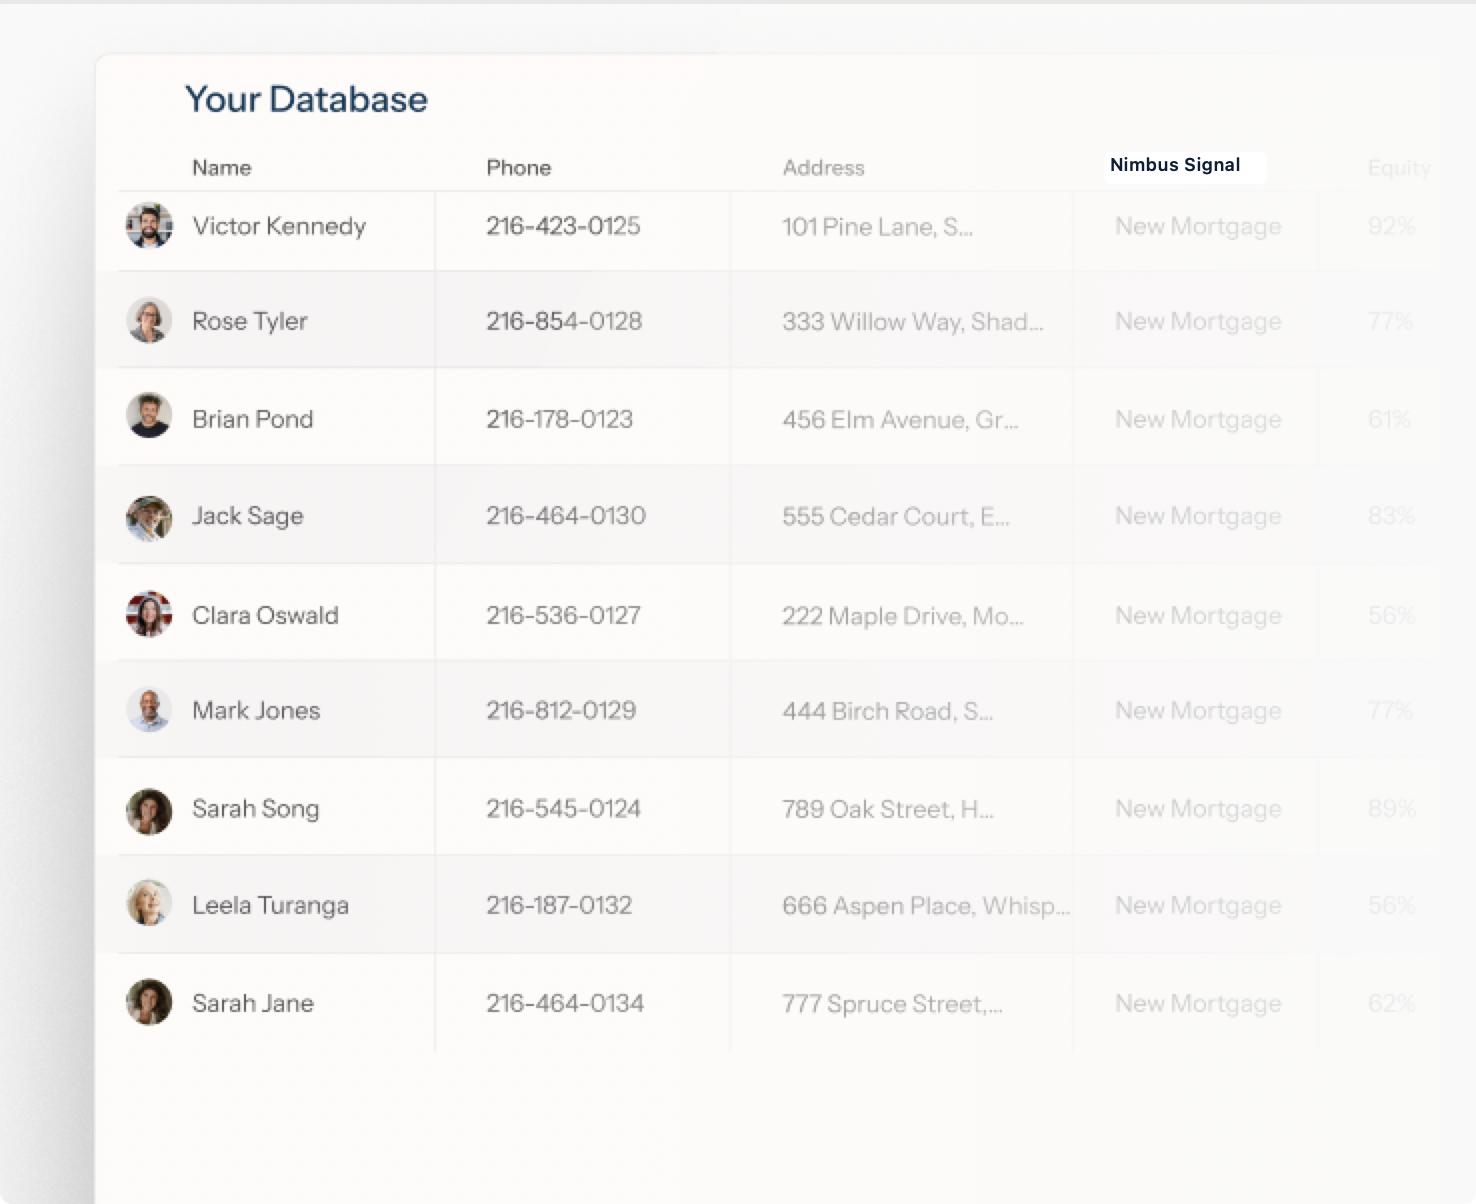This screenshot has width=1476, height=1204.
Task: Select the name Mark Jones
Action: click(x=256, y=710)
